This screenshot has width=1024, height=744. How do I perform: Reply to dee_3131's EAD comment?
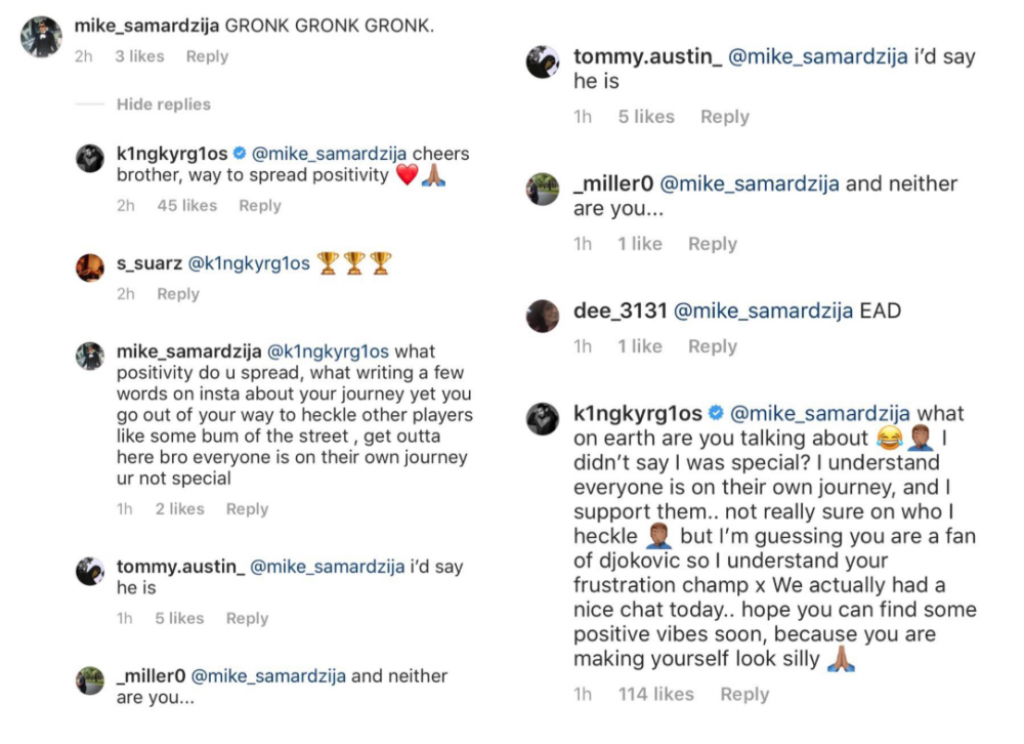712,346
